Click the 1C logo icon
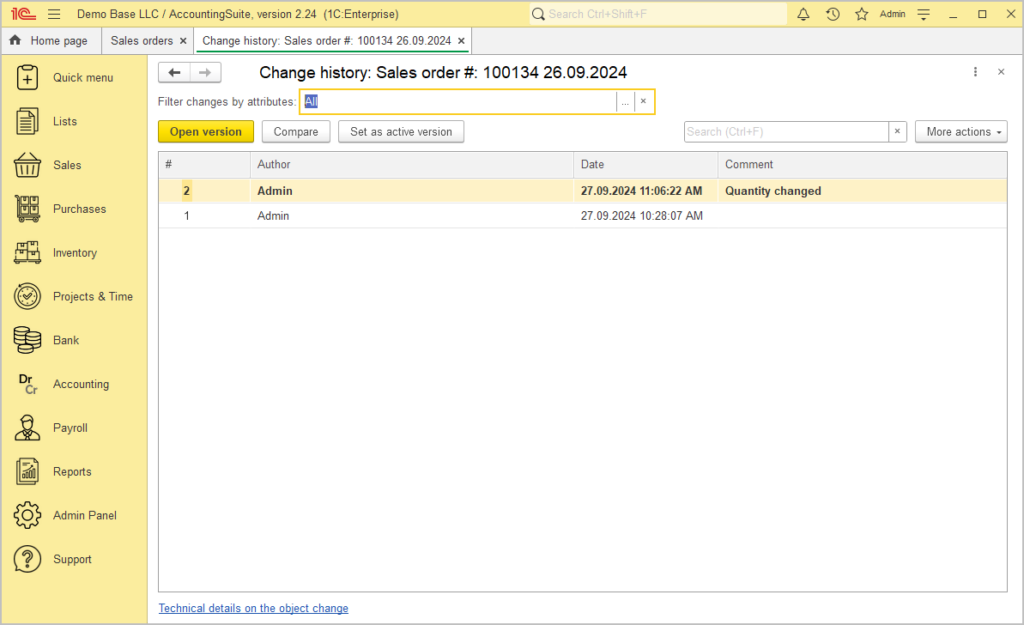 [23, 14]
